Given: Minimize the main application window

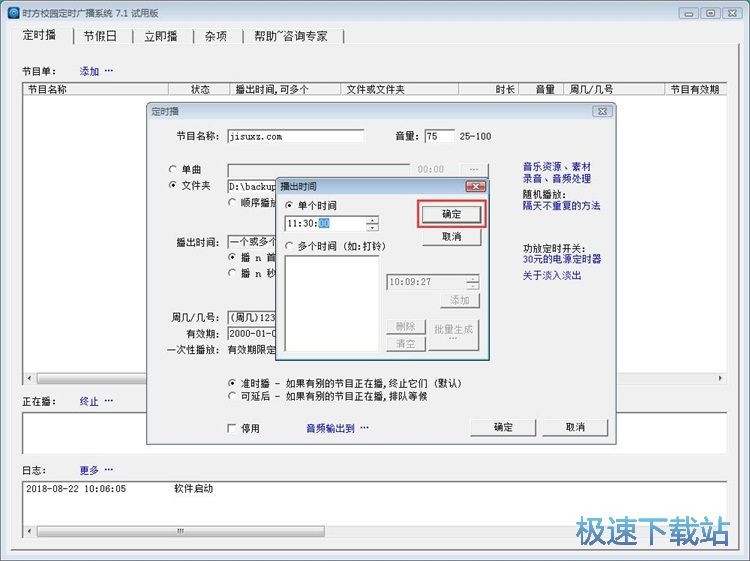Looking at the screenshot, I should 689,13.
